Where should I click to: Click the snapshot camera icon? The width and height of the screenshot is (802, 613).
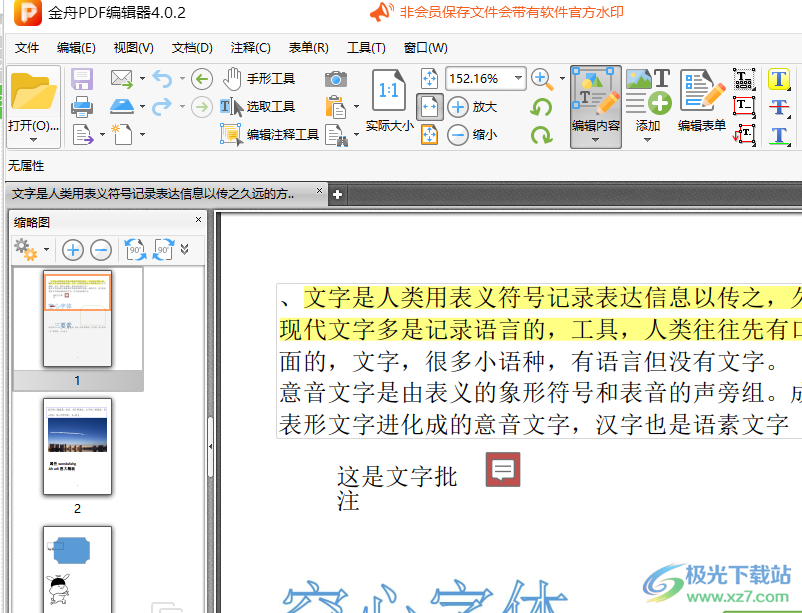click(336, 79)
